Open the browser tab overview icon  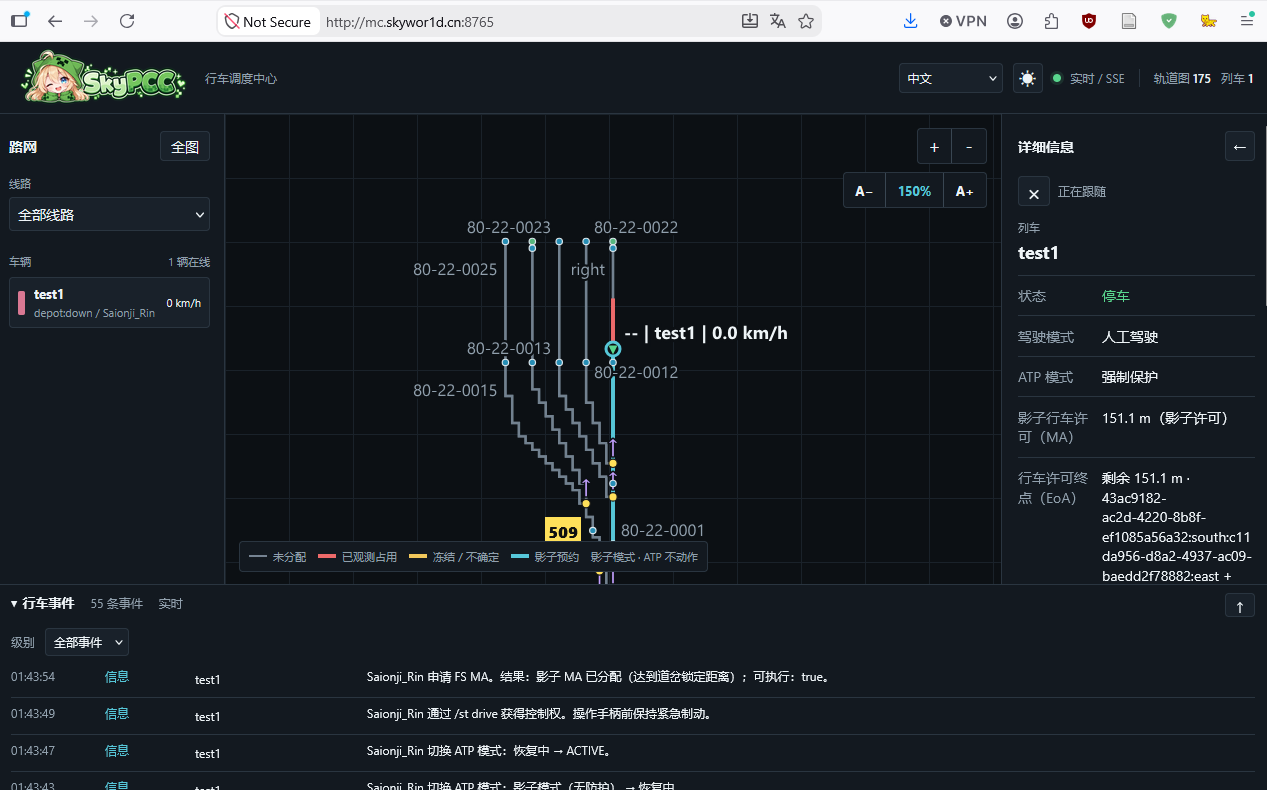point(19,20)
